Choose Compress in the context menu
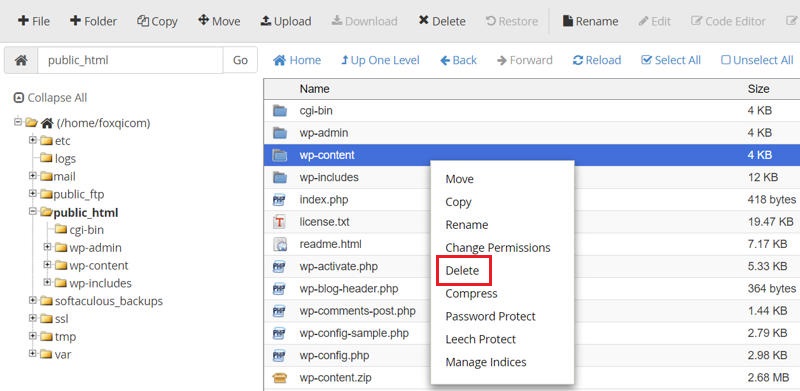 471,294
